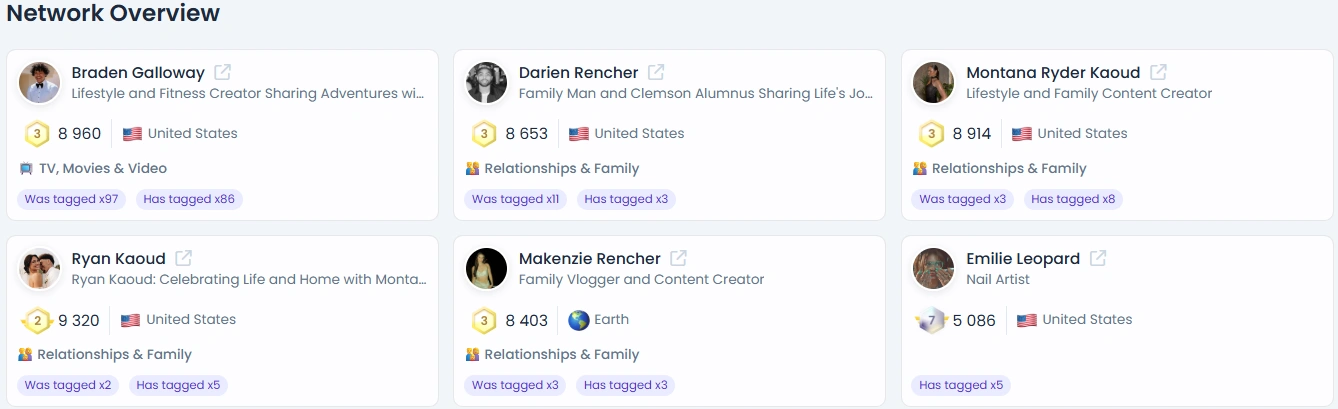1338x409 pixels.
Task: Click the US flag in Braden Galloway's card
Action: pos(132,134)
